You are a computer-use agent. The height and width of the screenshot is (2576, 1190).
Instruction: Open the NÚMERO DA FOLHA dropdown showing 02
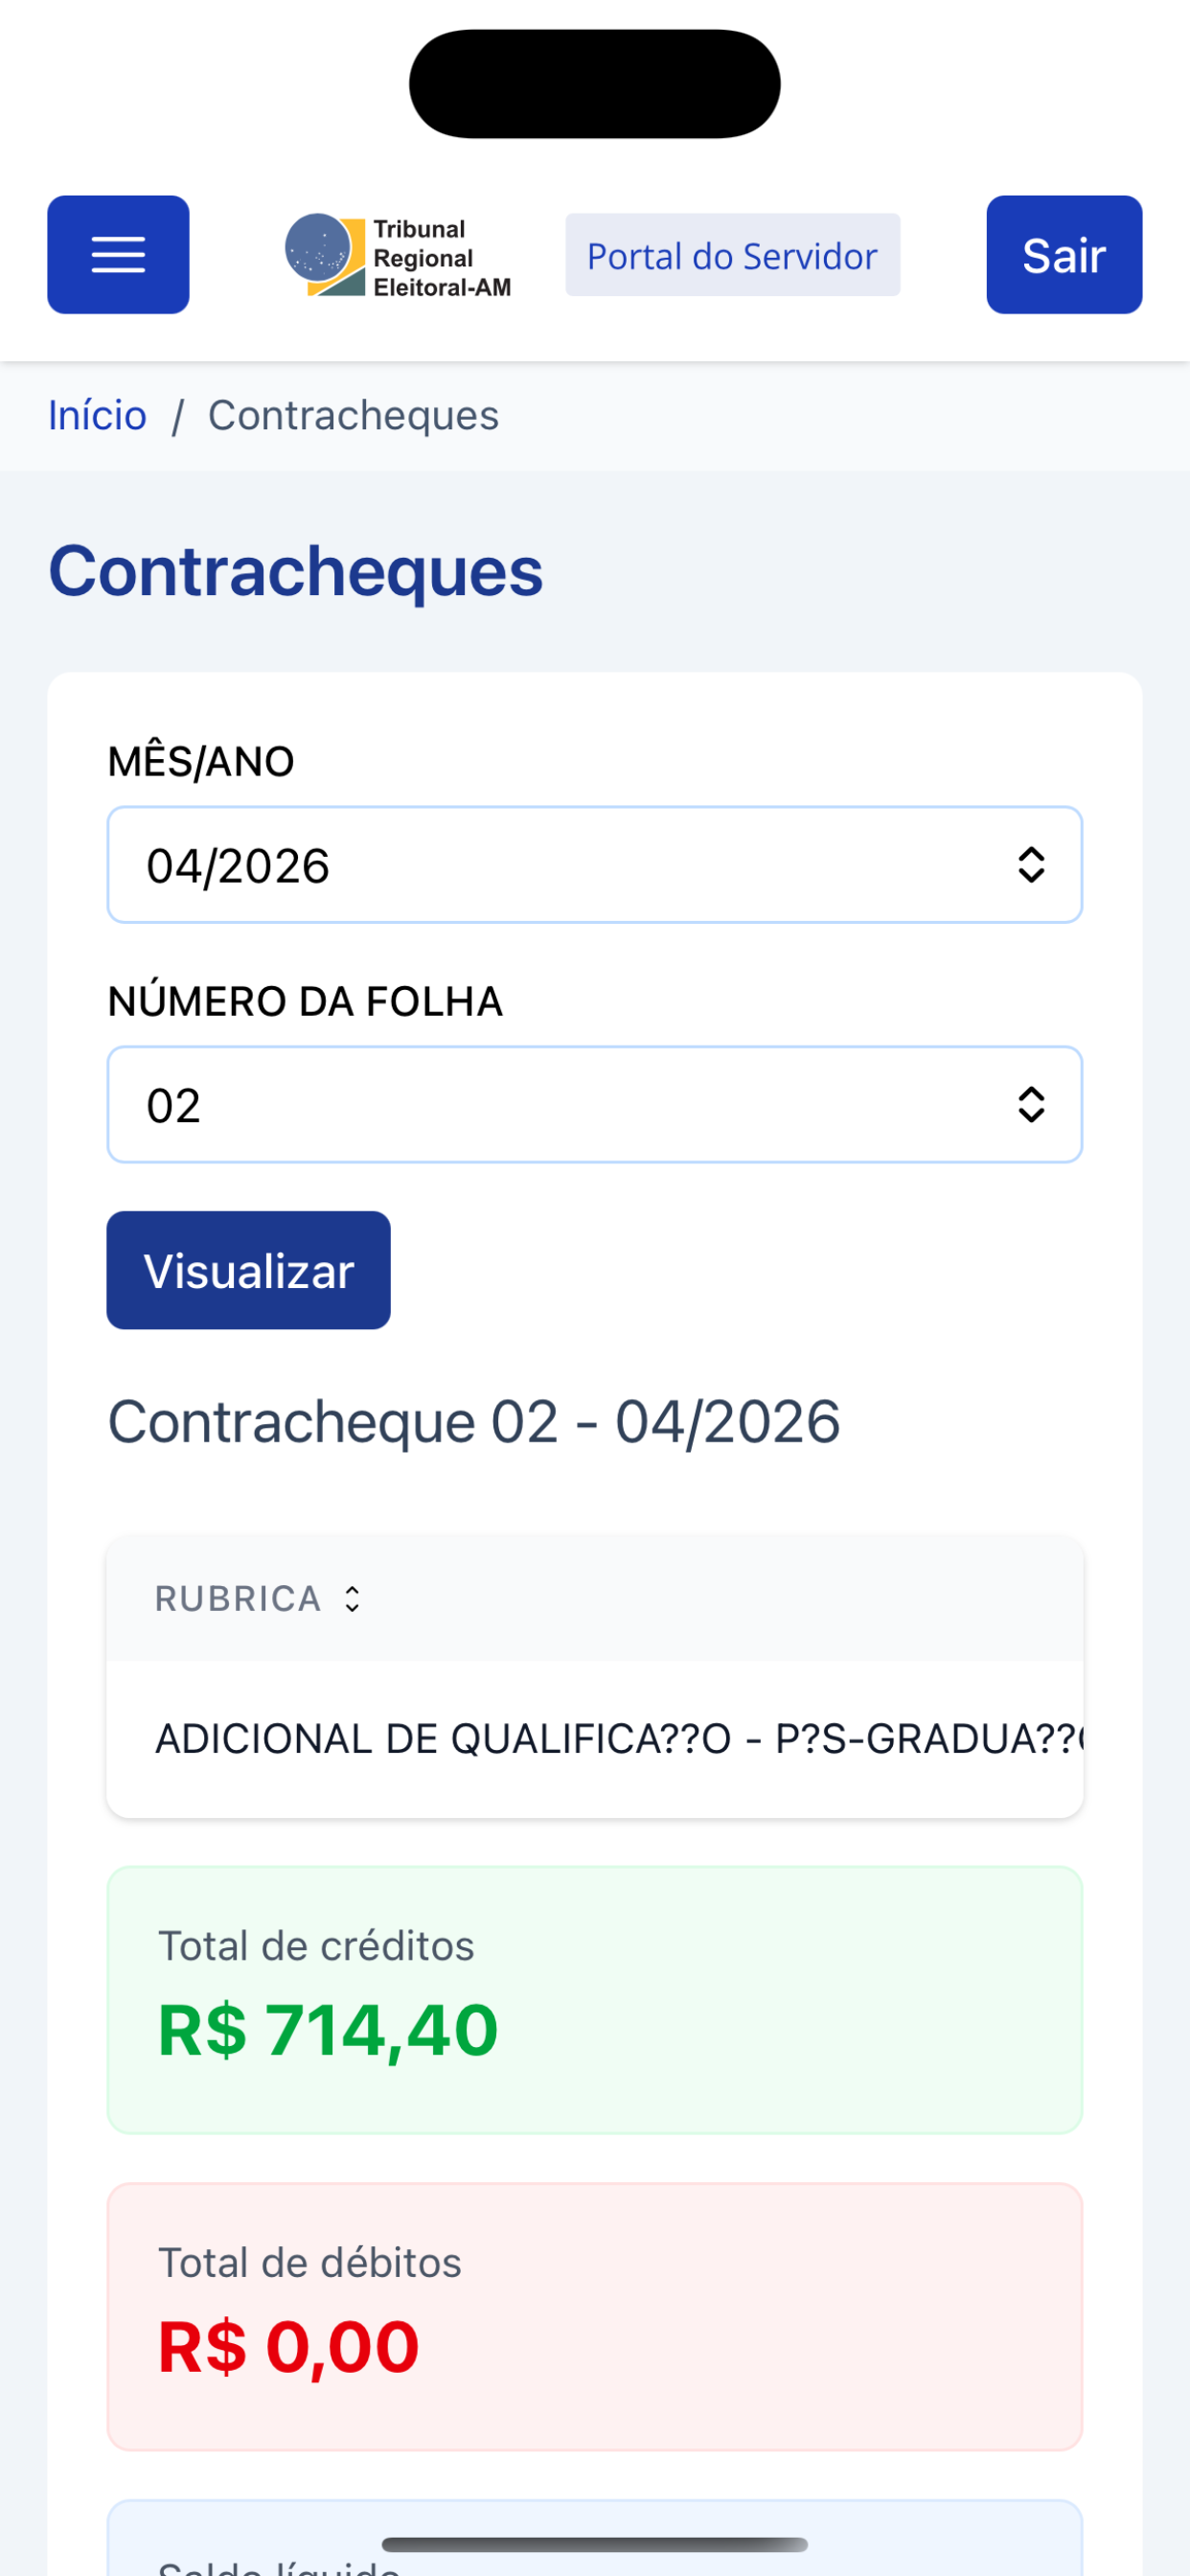[x=594, y=1105]
